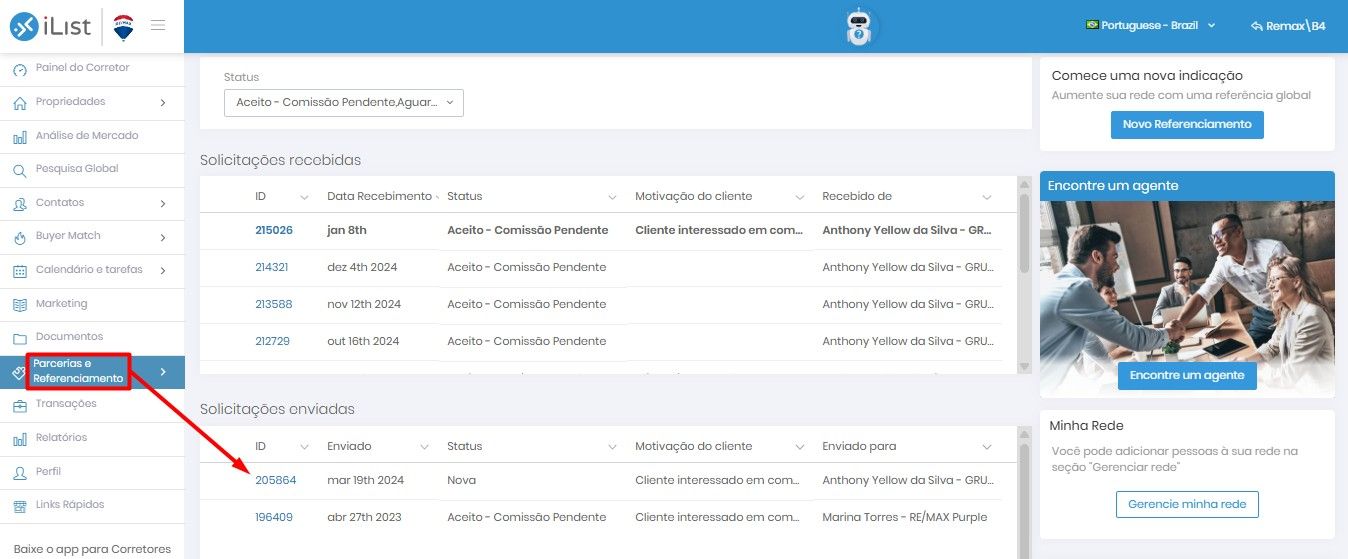Click the Perfil user icon
The width and height of the screenshot is (1348, 559).
(20, 472)
